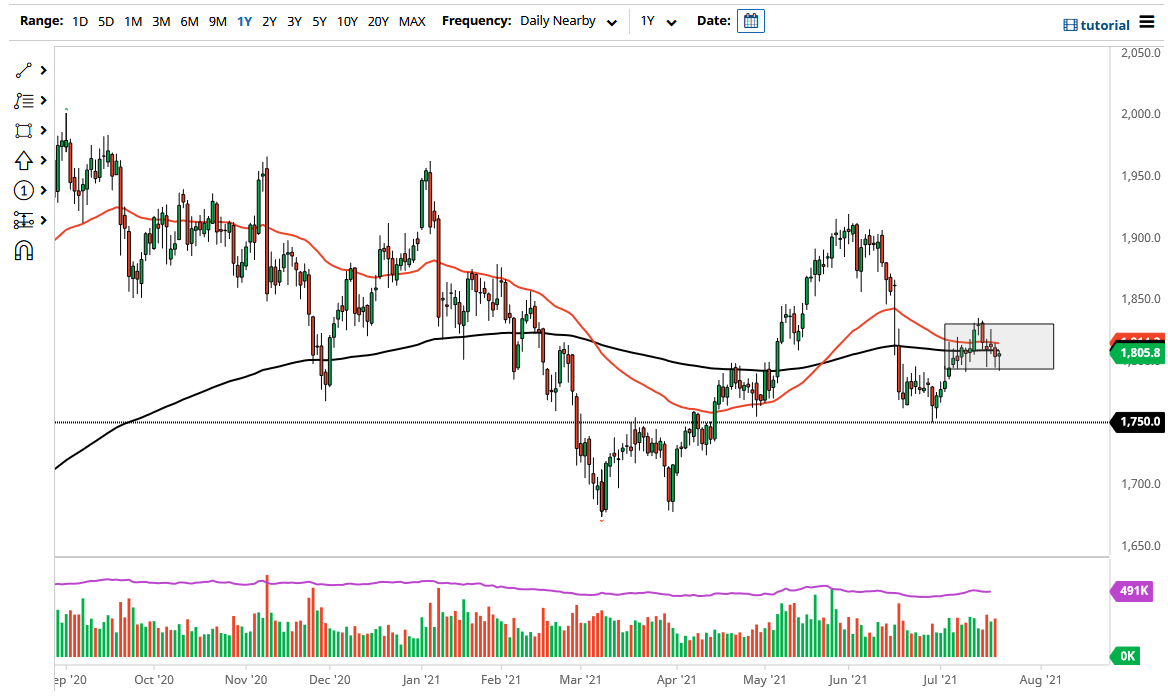The image size is (1168, 697).
Task: Open the price range measurement tool
Action: coord(24,220)
